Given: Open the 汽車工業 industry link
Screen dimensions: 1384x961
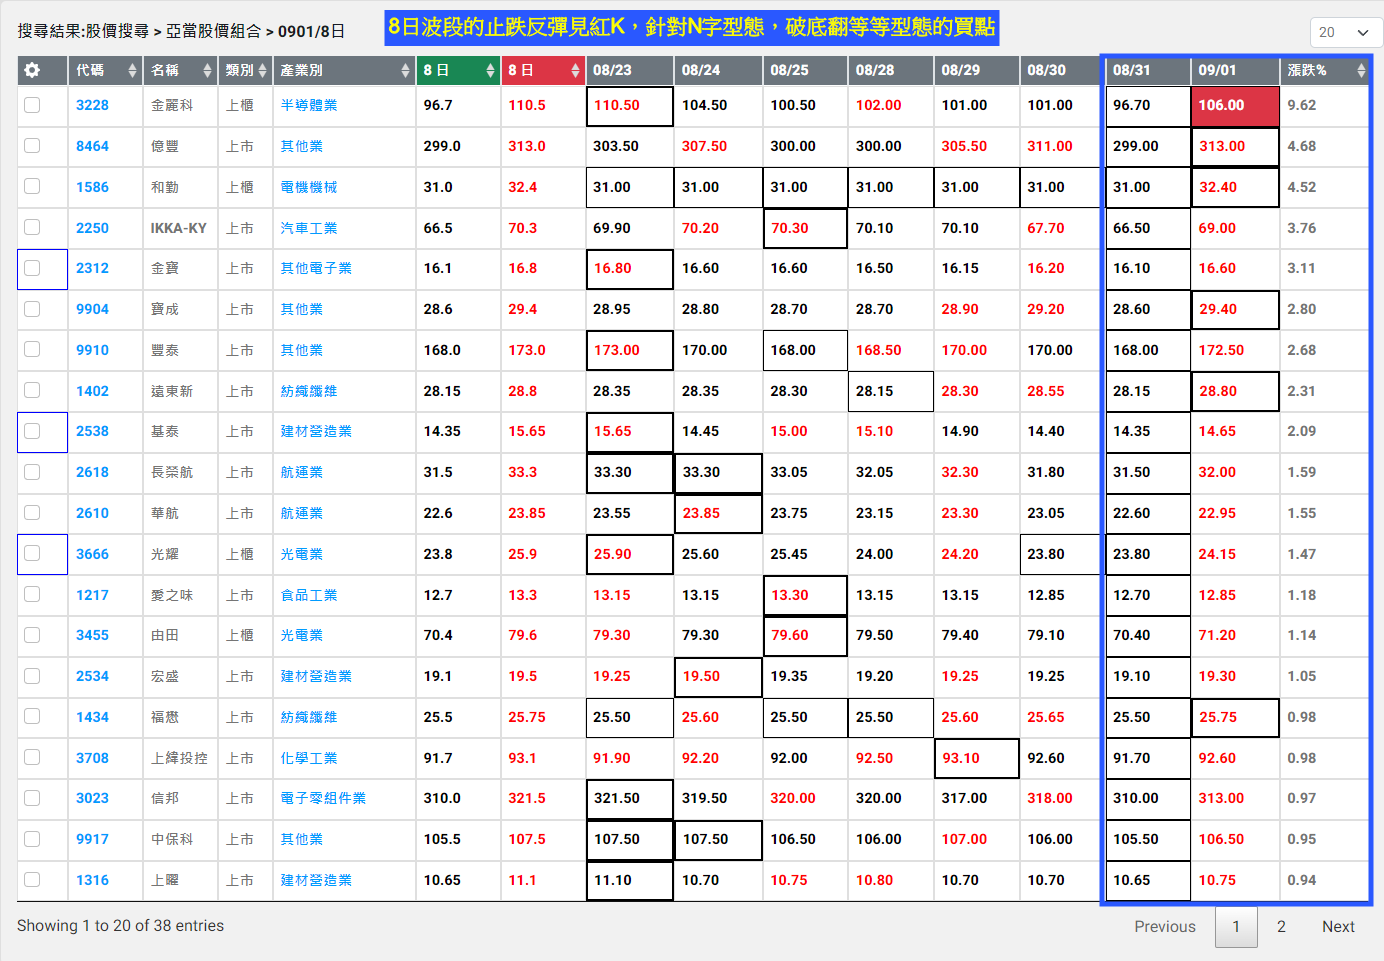Looking at the screenshot, I should click(309, 228).
